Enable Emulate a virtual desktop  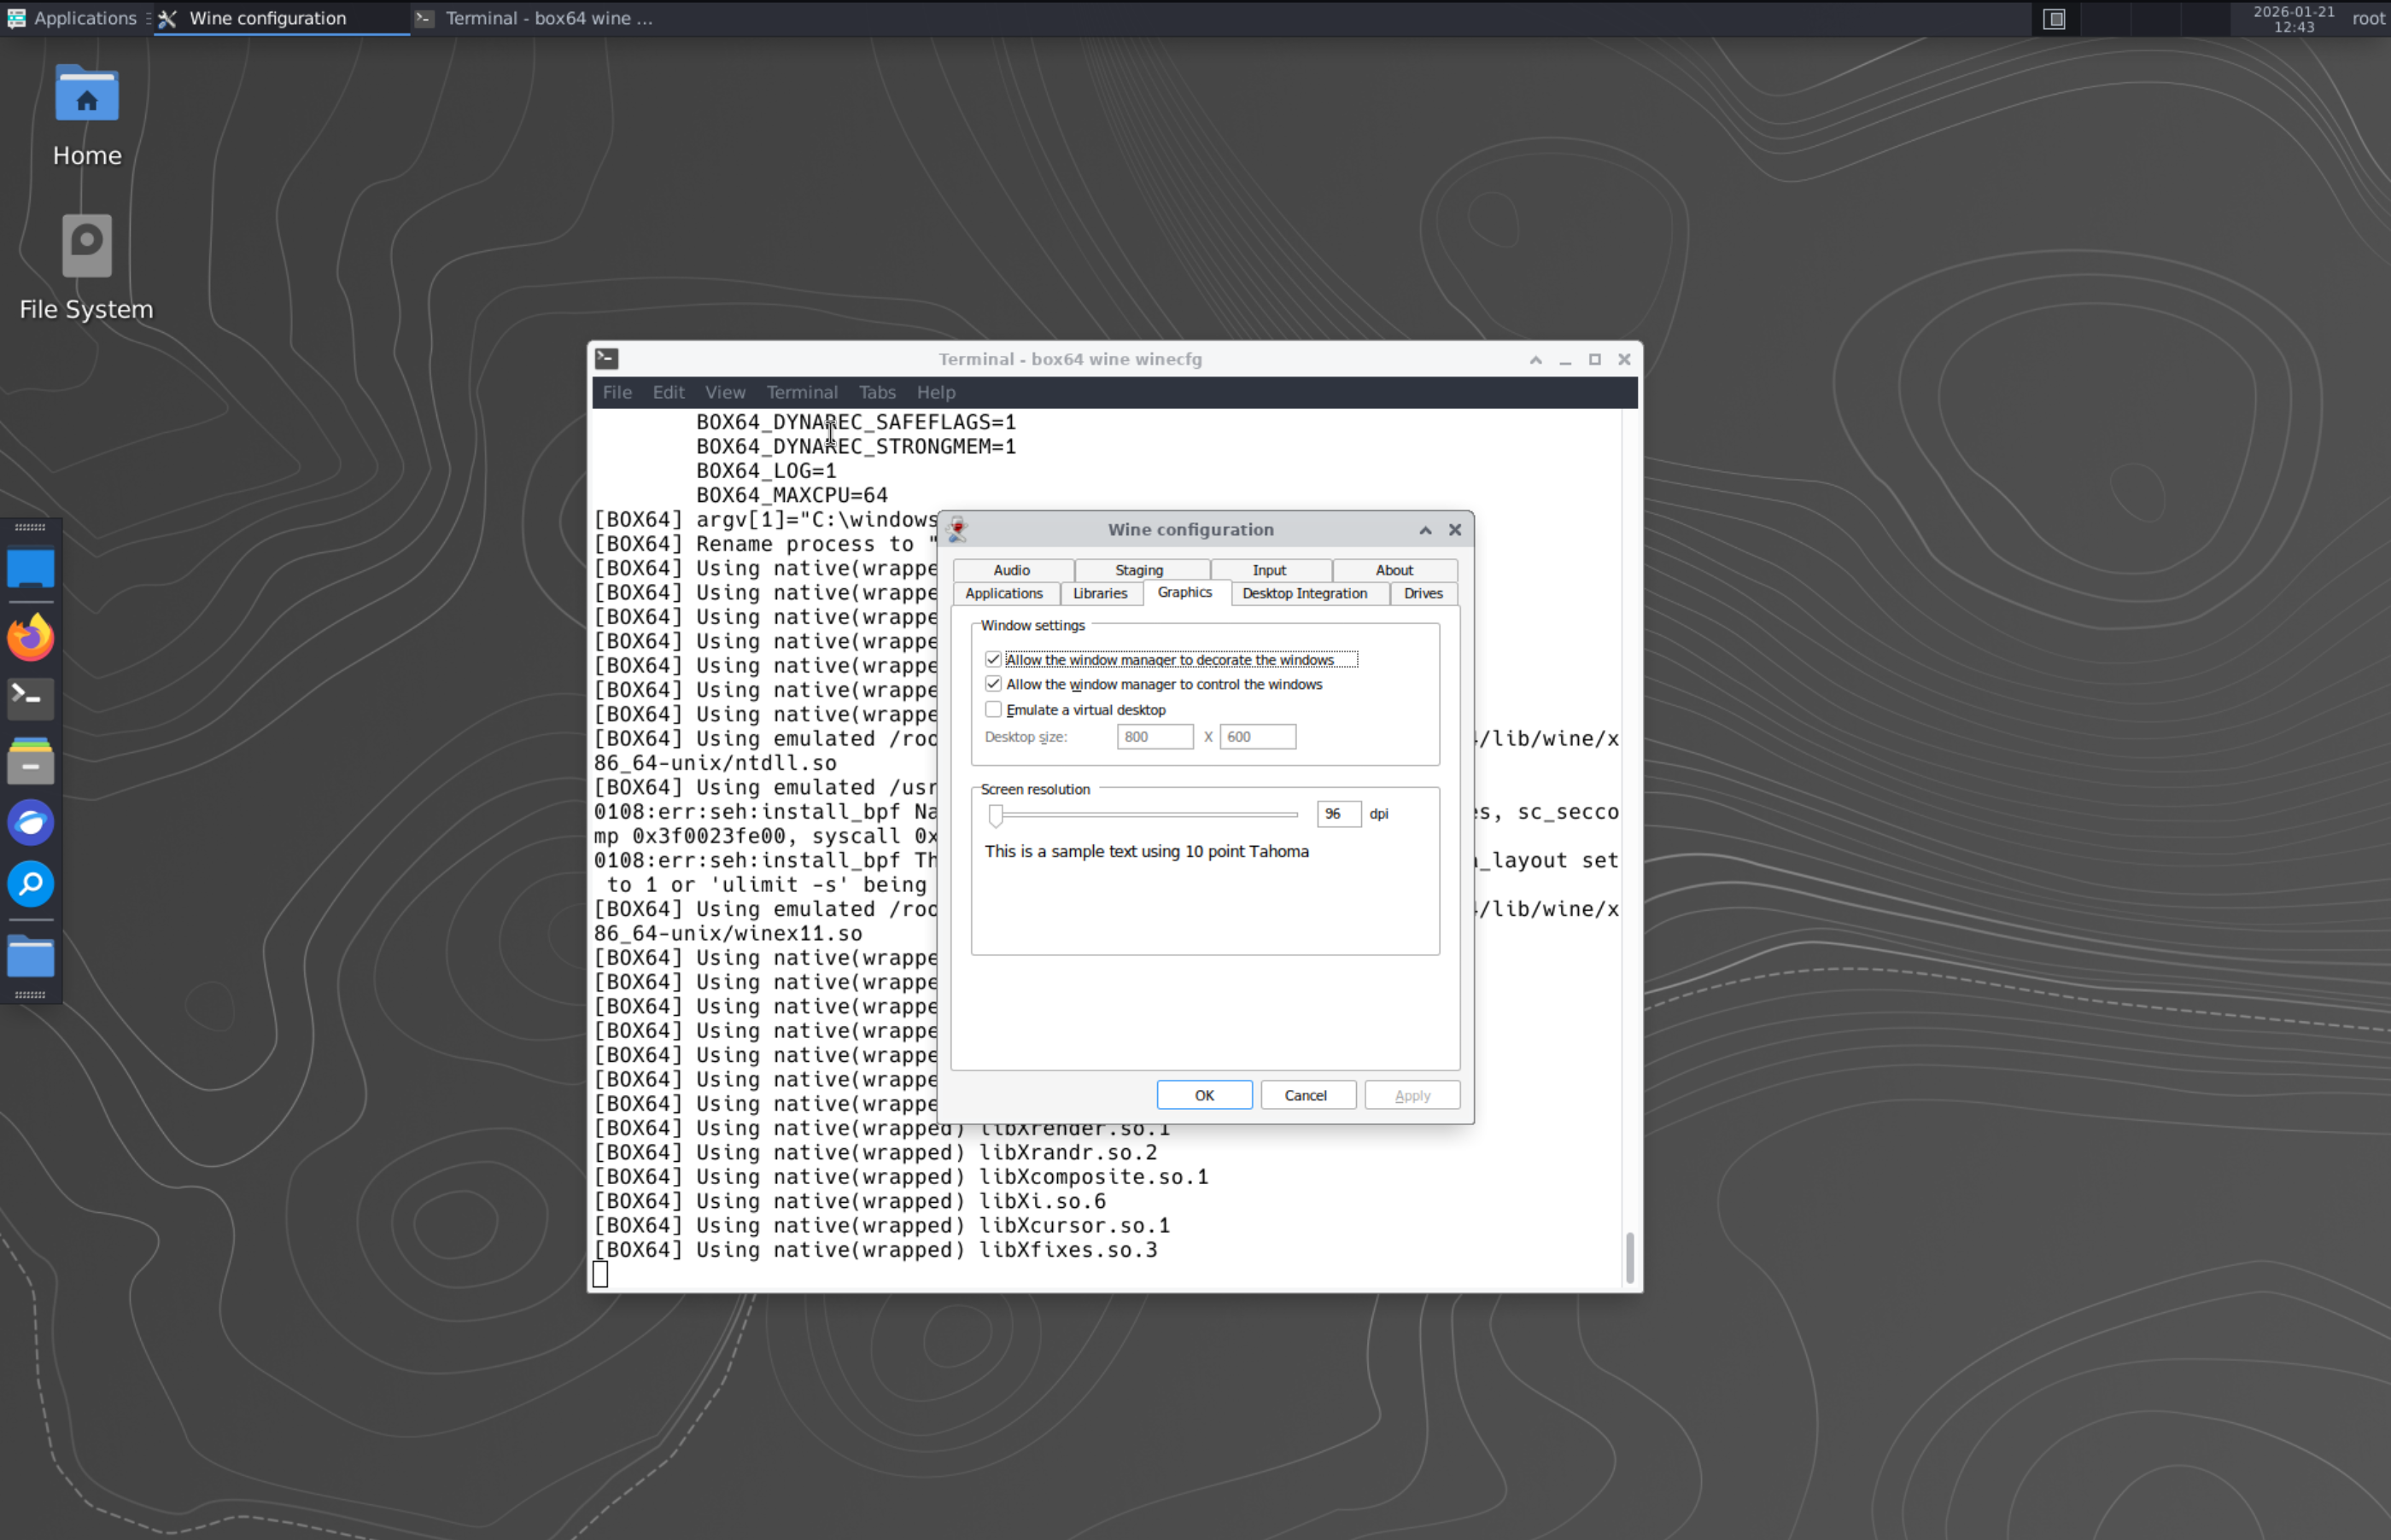tap(993, 709)
